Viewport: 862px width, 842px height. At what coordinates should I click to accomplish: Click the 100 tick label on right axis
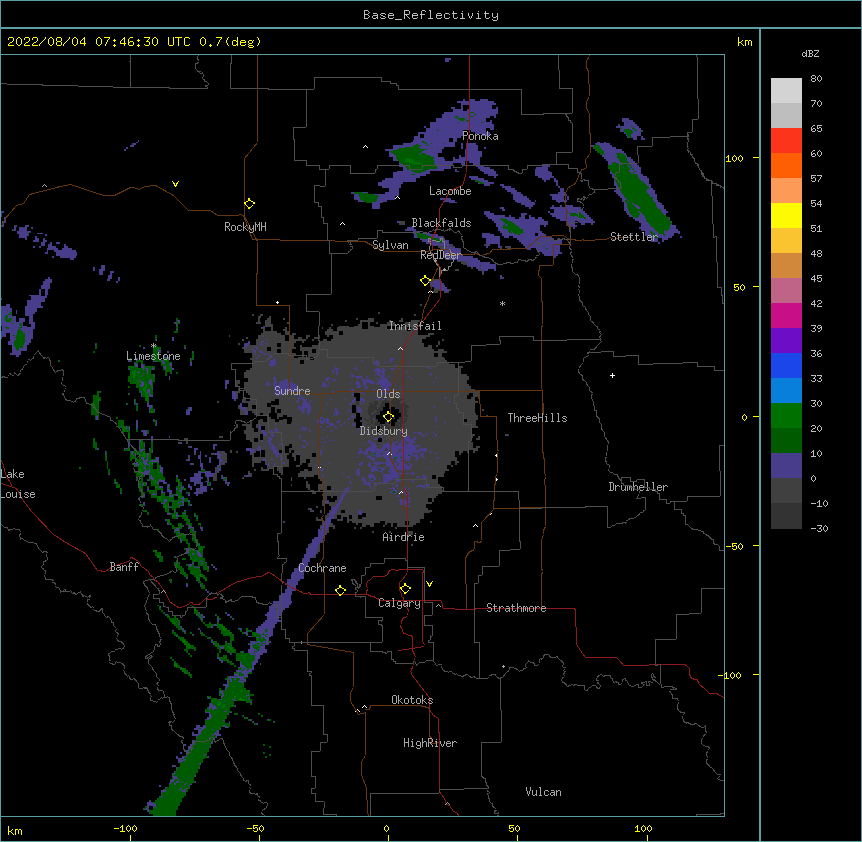pos(734,158)
